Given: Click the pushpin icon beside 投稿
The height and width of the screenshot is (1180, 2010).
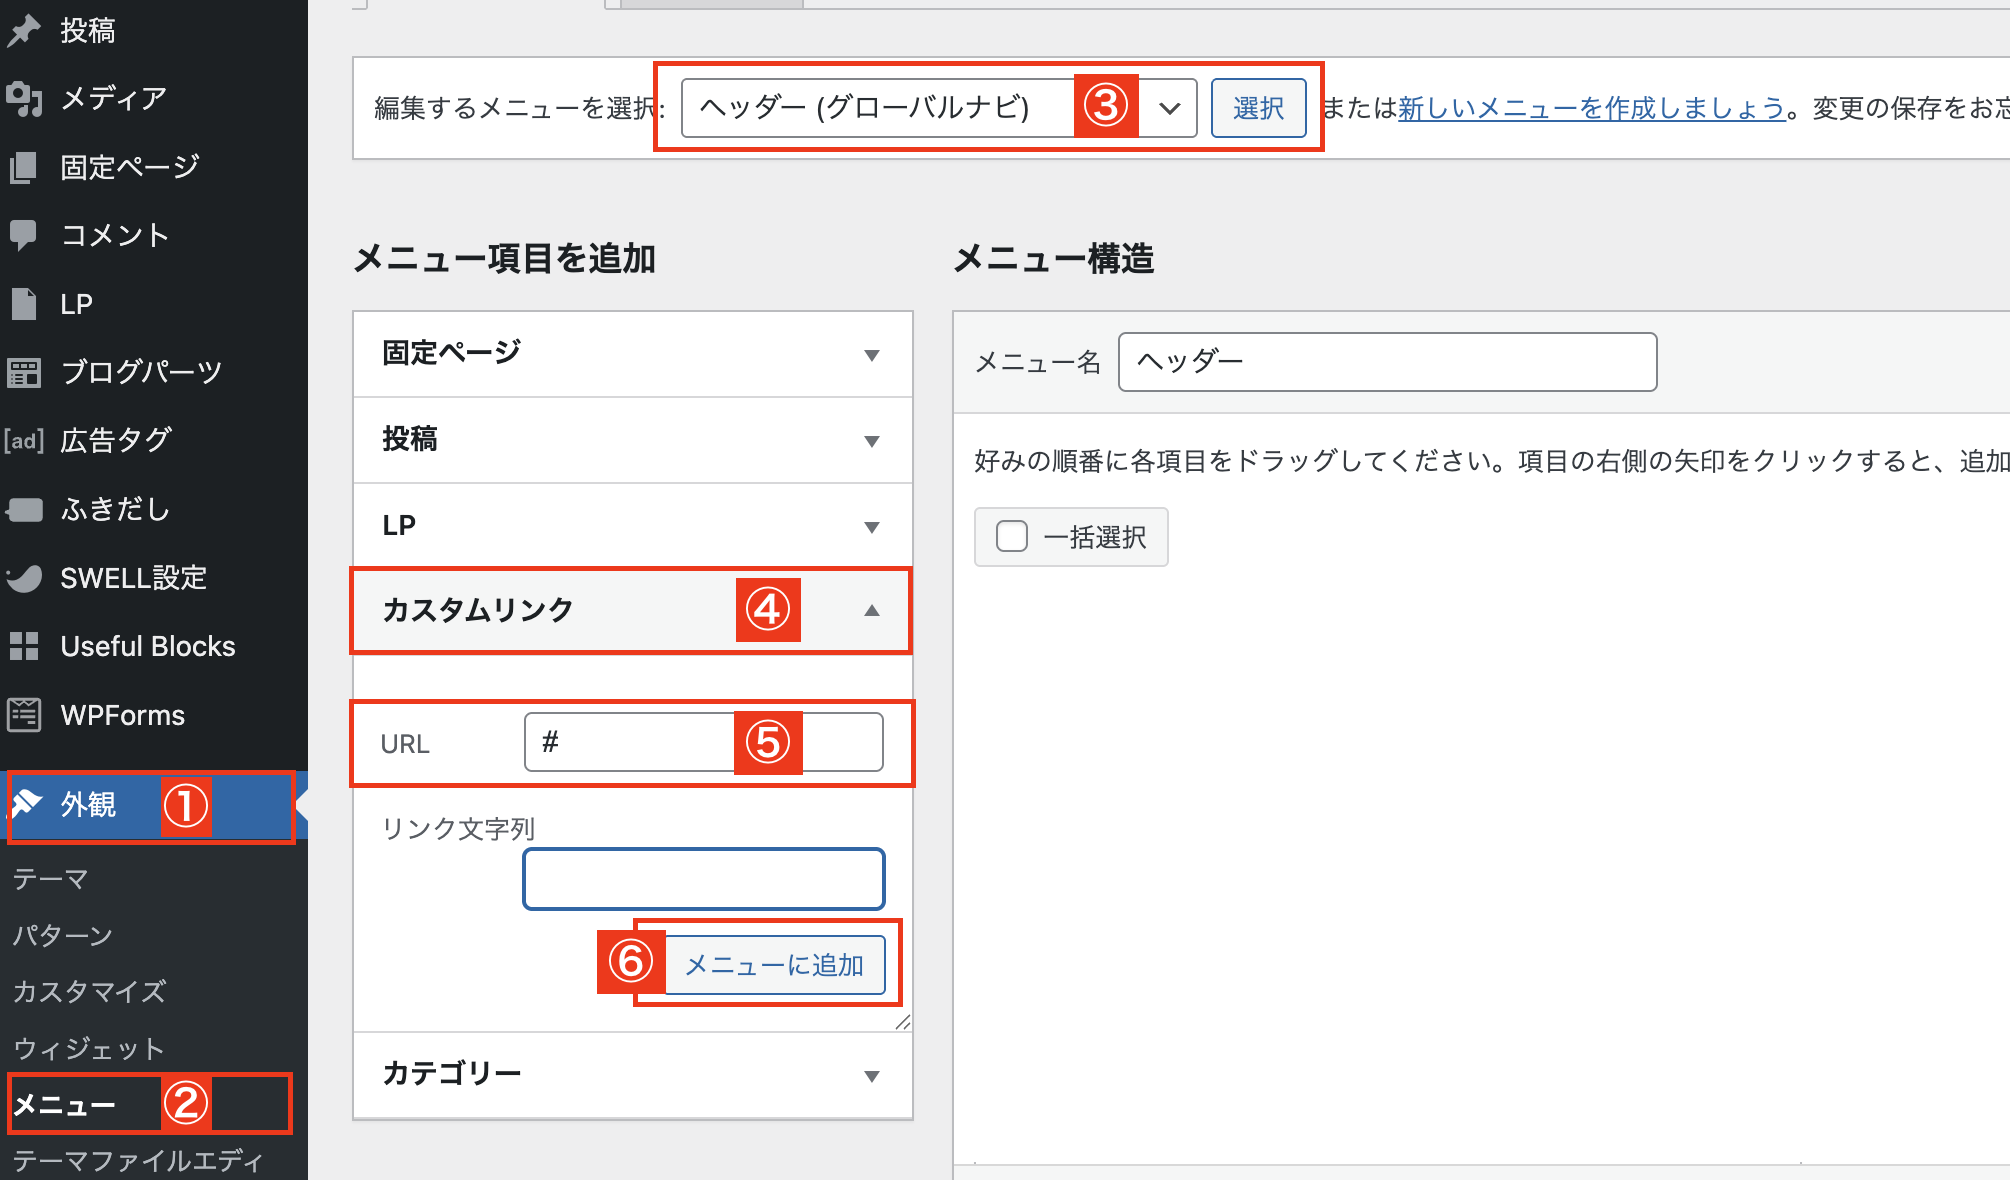Looking at the screenshot, I should point(24,31).
